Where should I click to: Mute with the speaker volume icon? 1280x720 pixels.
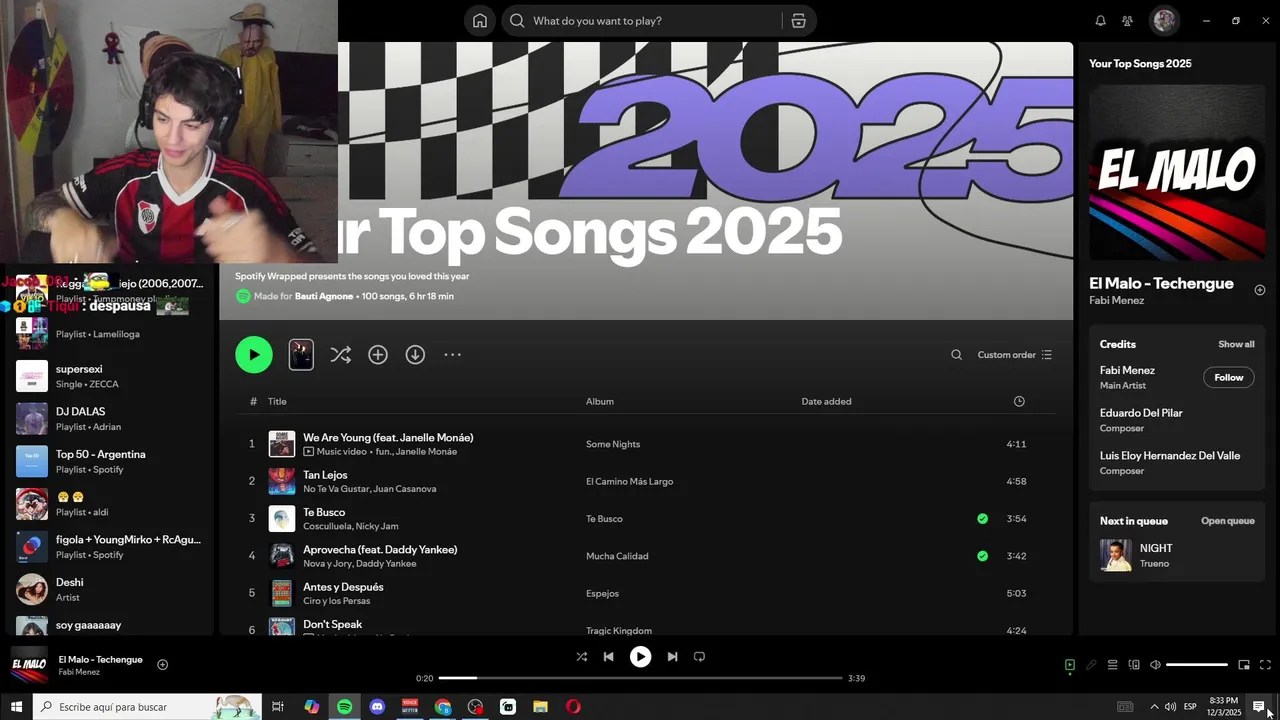(1155, 665)
